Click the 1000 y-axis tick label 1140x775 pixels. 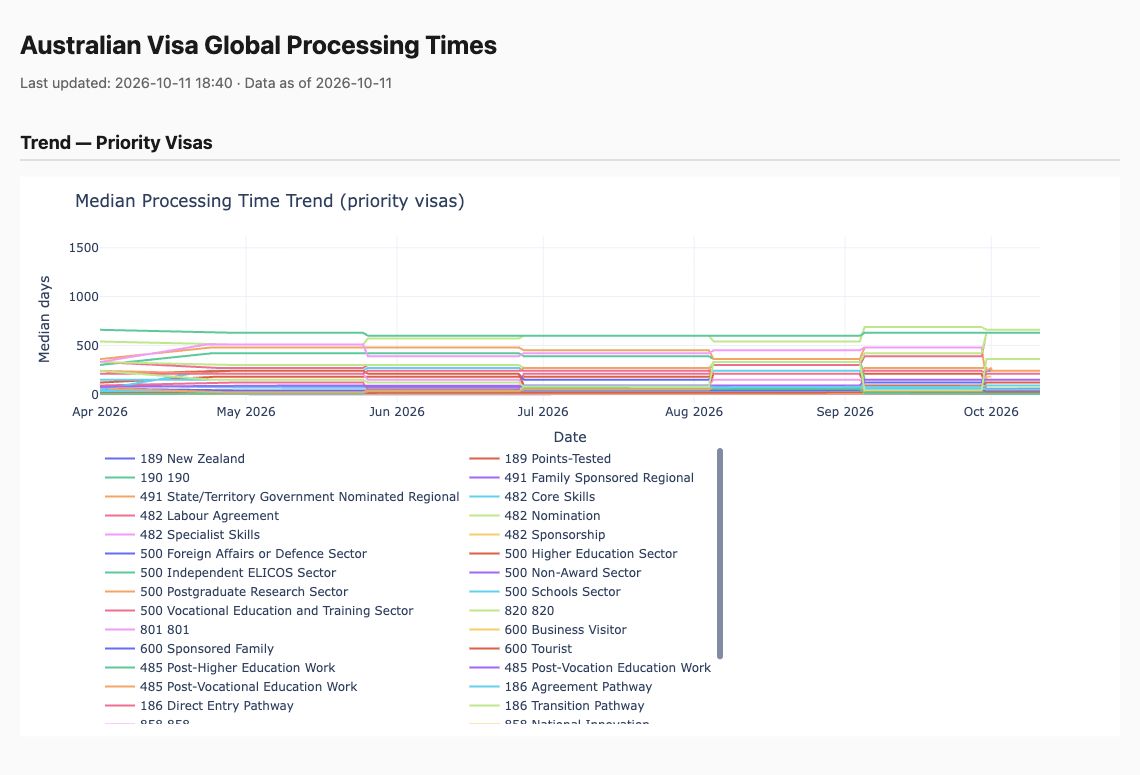click(84, 297)
